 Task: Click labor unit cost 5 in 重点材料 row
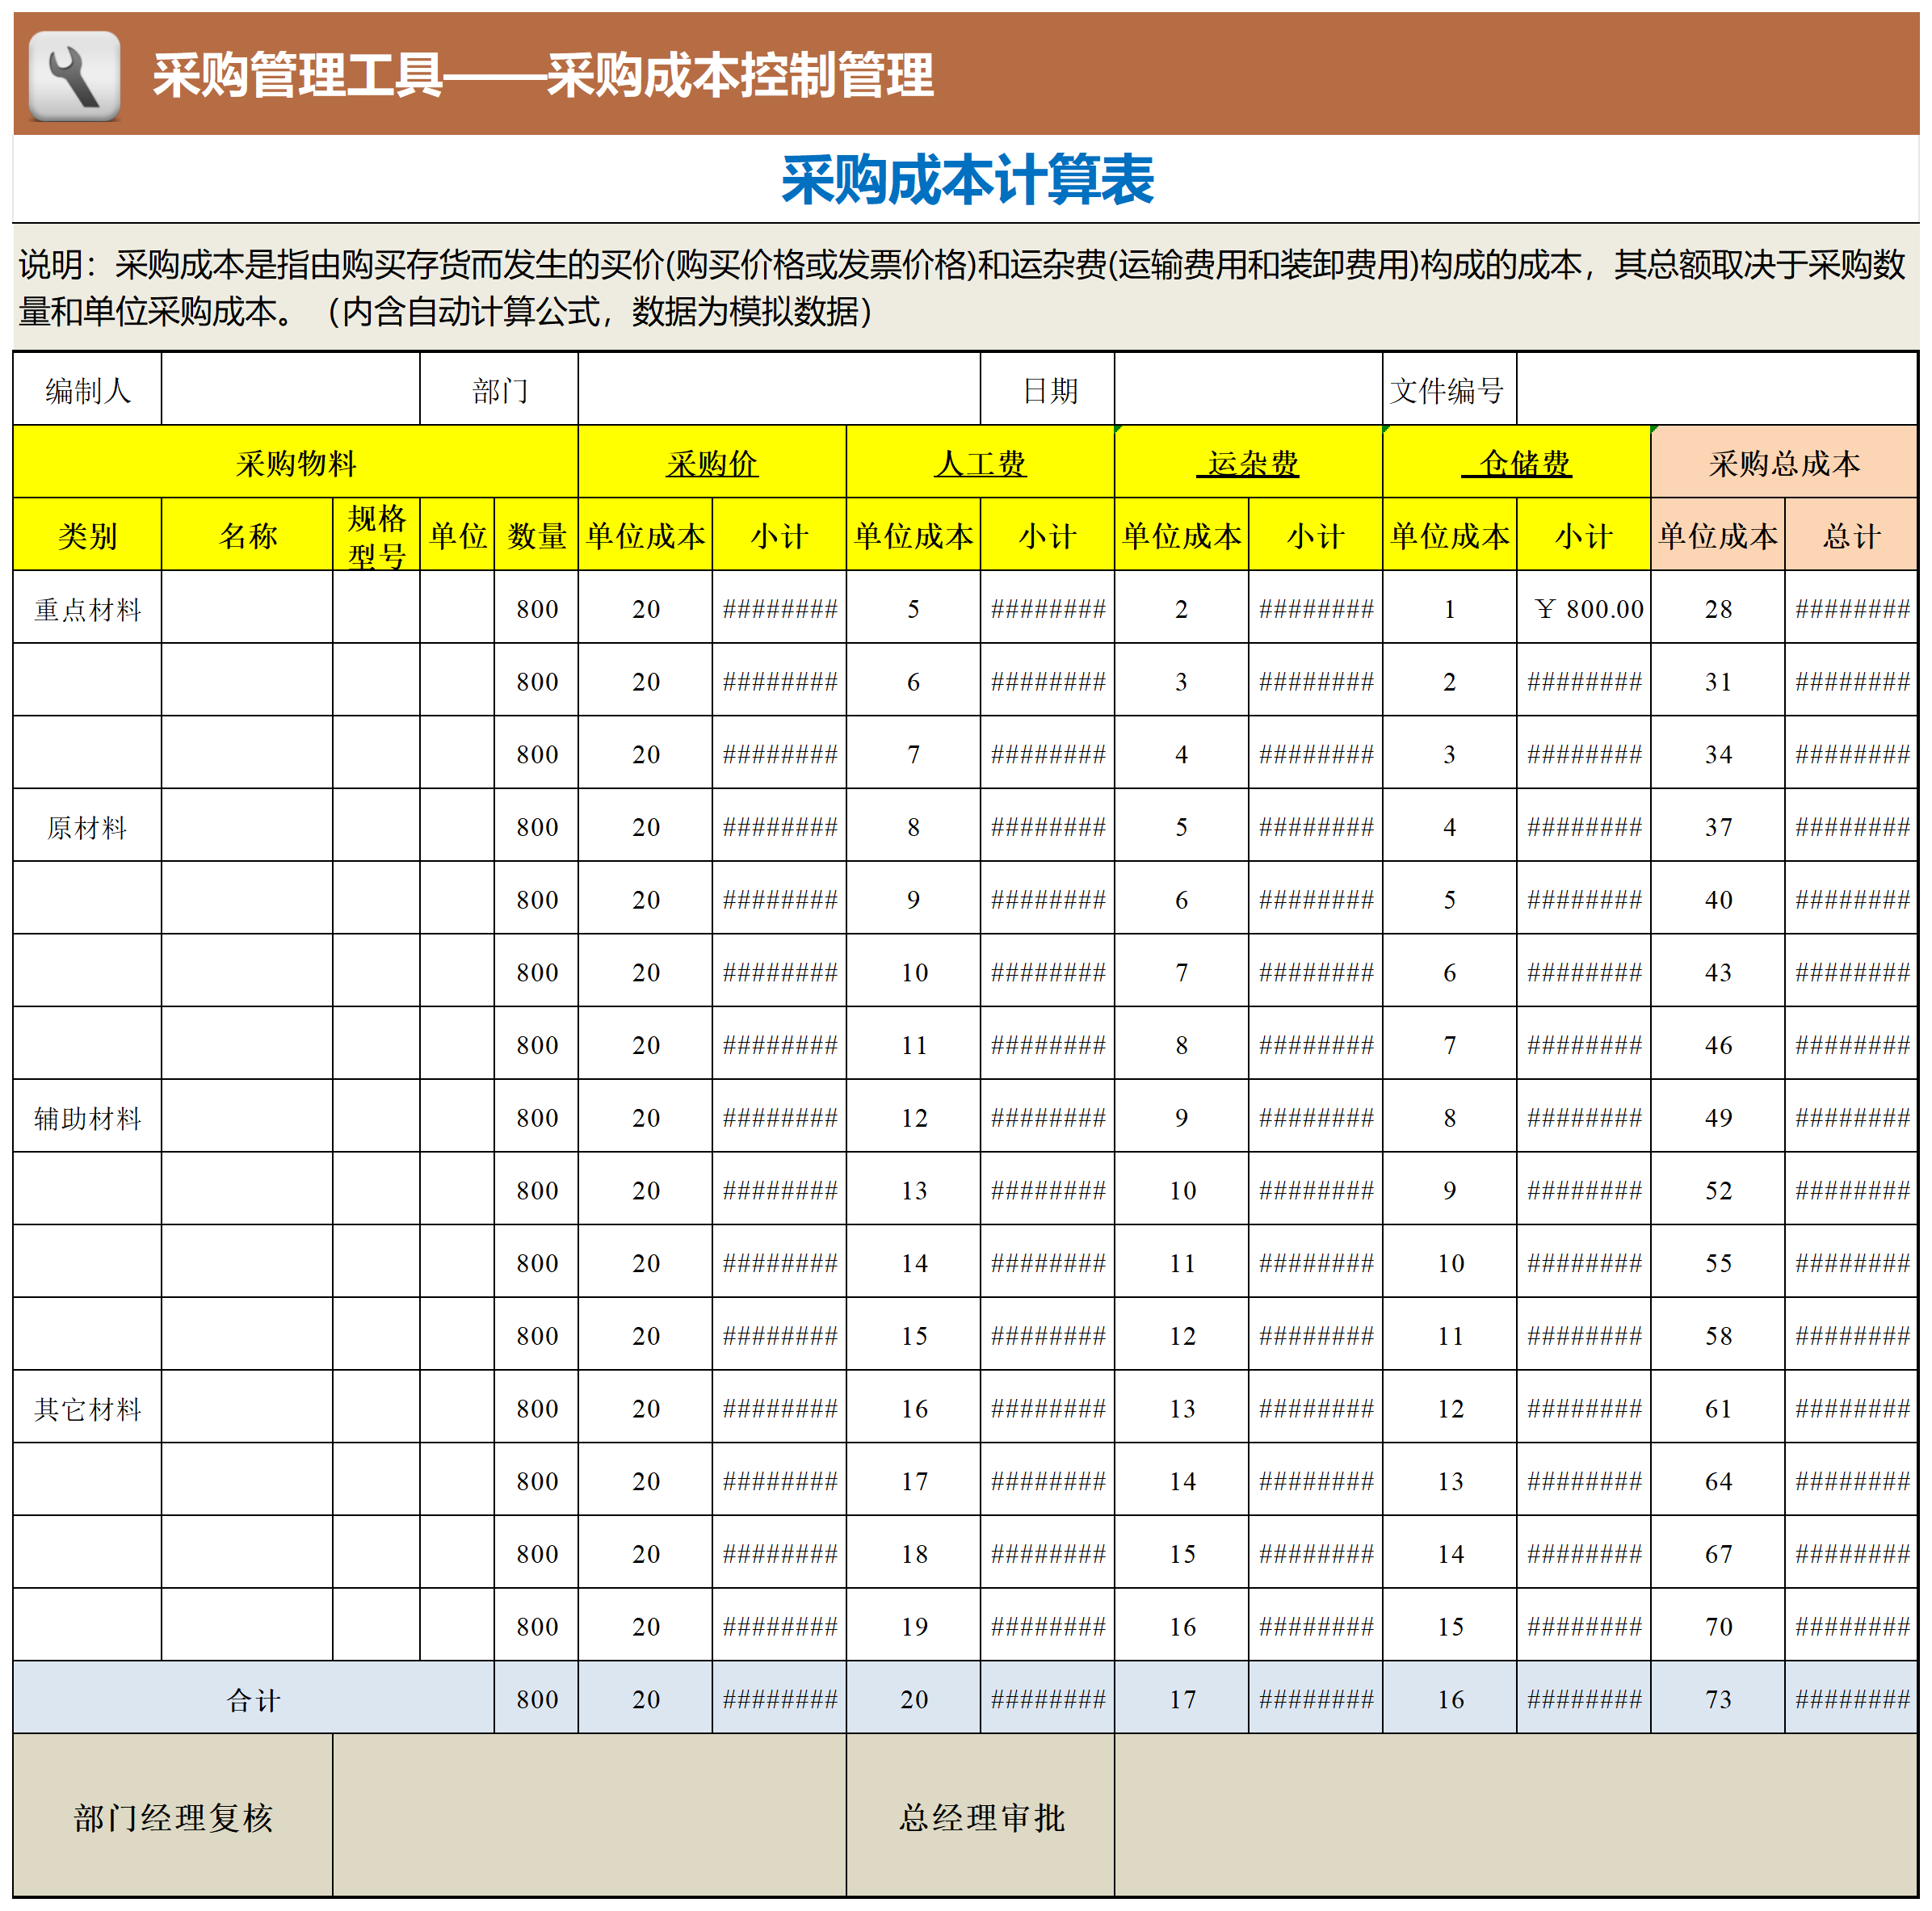pyautogui.click(x=914, y=608)
